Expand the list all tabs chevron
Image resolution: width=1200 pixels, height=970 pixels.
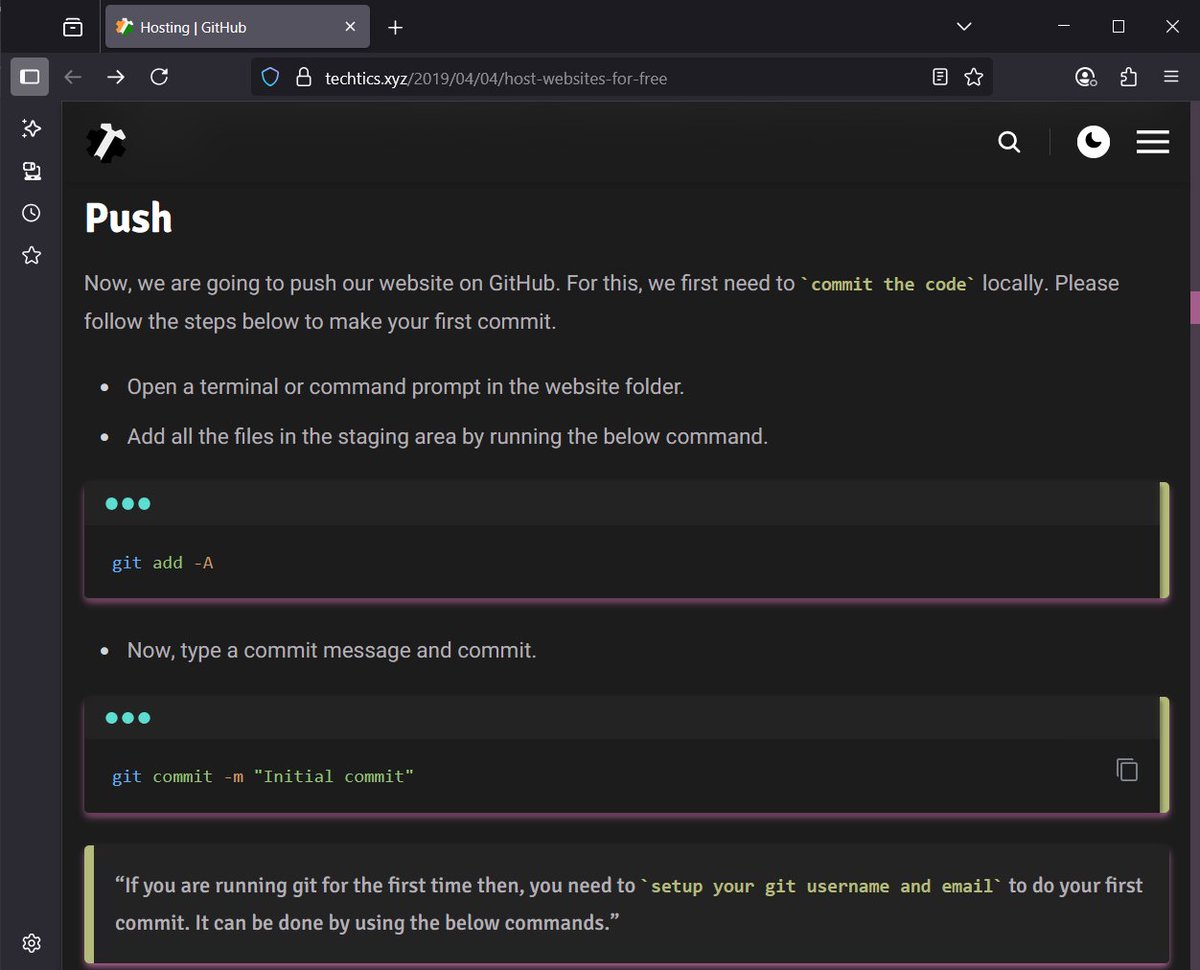coord(964,27)
